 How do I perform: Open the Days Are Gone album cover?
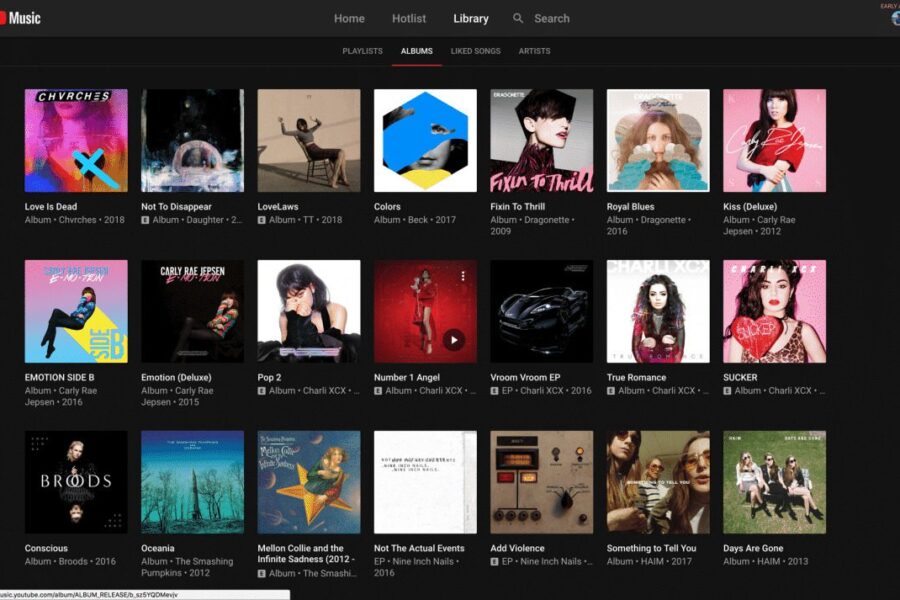tap(775, 482)
